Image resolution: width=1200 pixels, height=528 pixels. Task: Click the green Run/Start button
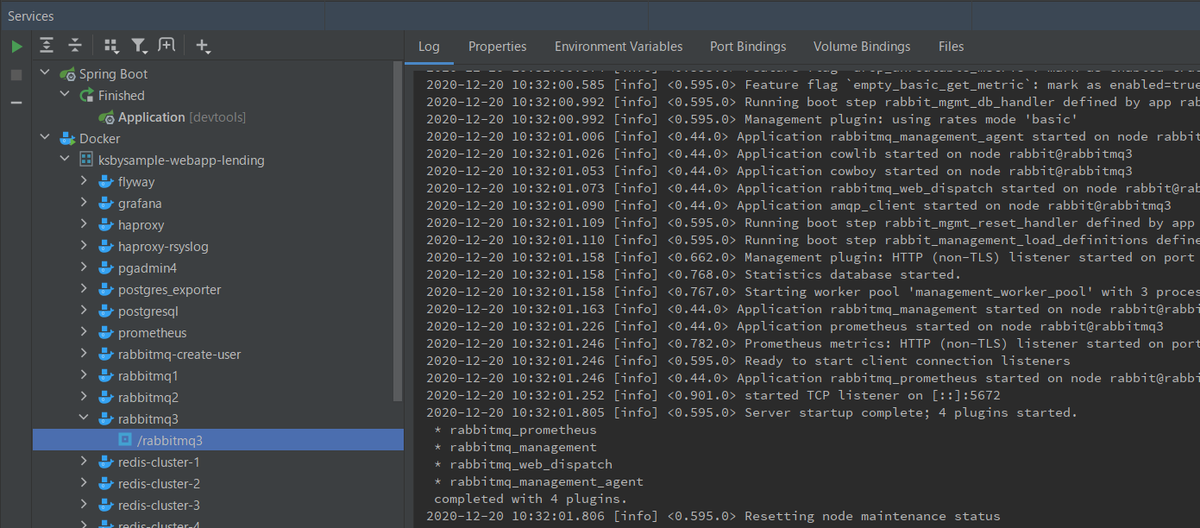(x=16, y=46)
